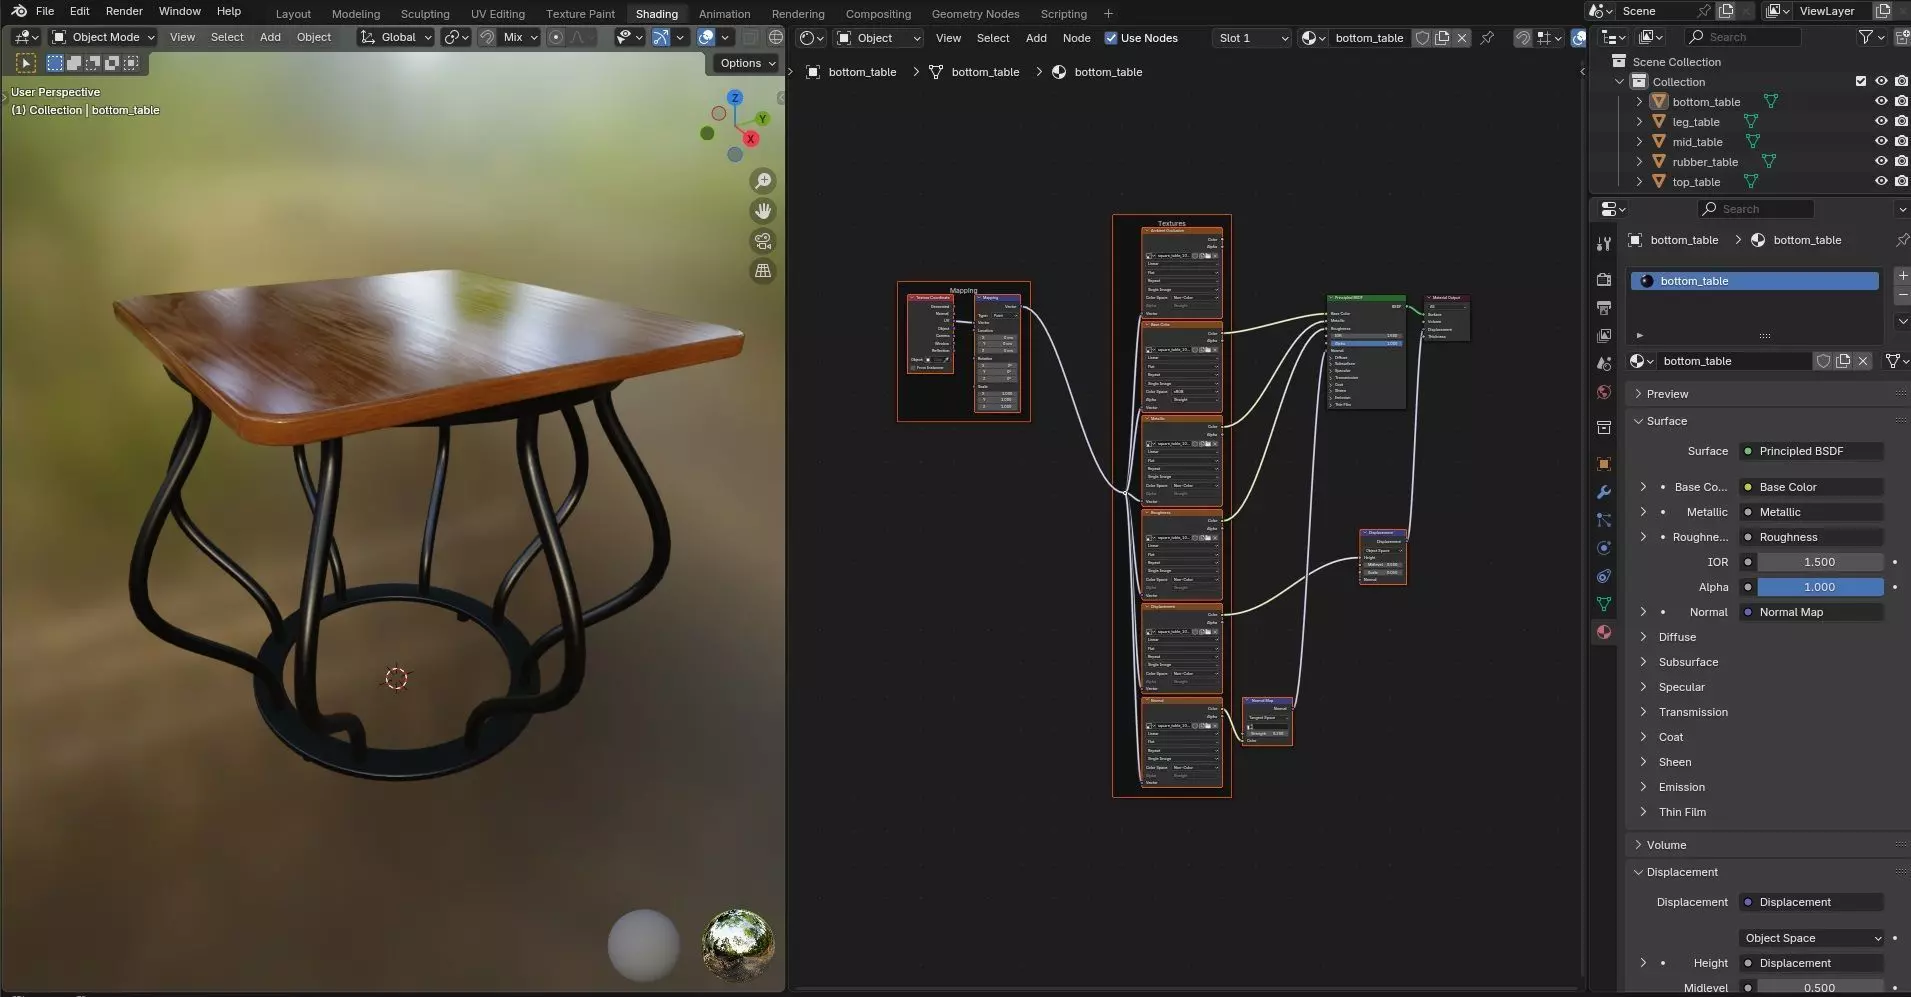Viewport: 1911px width, 997px height.
Task: Remove material slot with minus button
Action: tap(1901, 296)
